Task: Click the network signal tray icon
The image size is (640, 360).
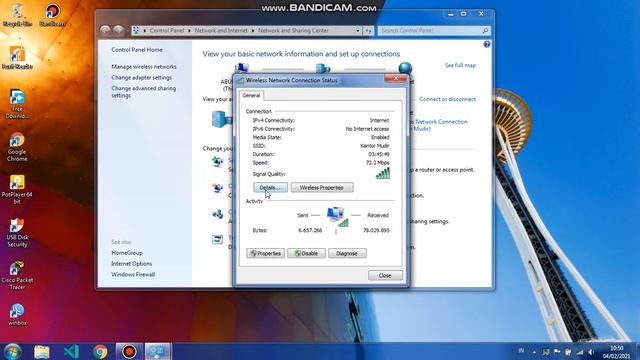Action: [580, 352]
